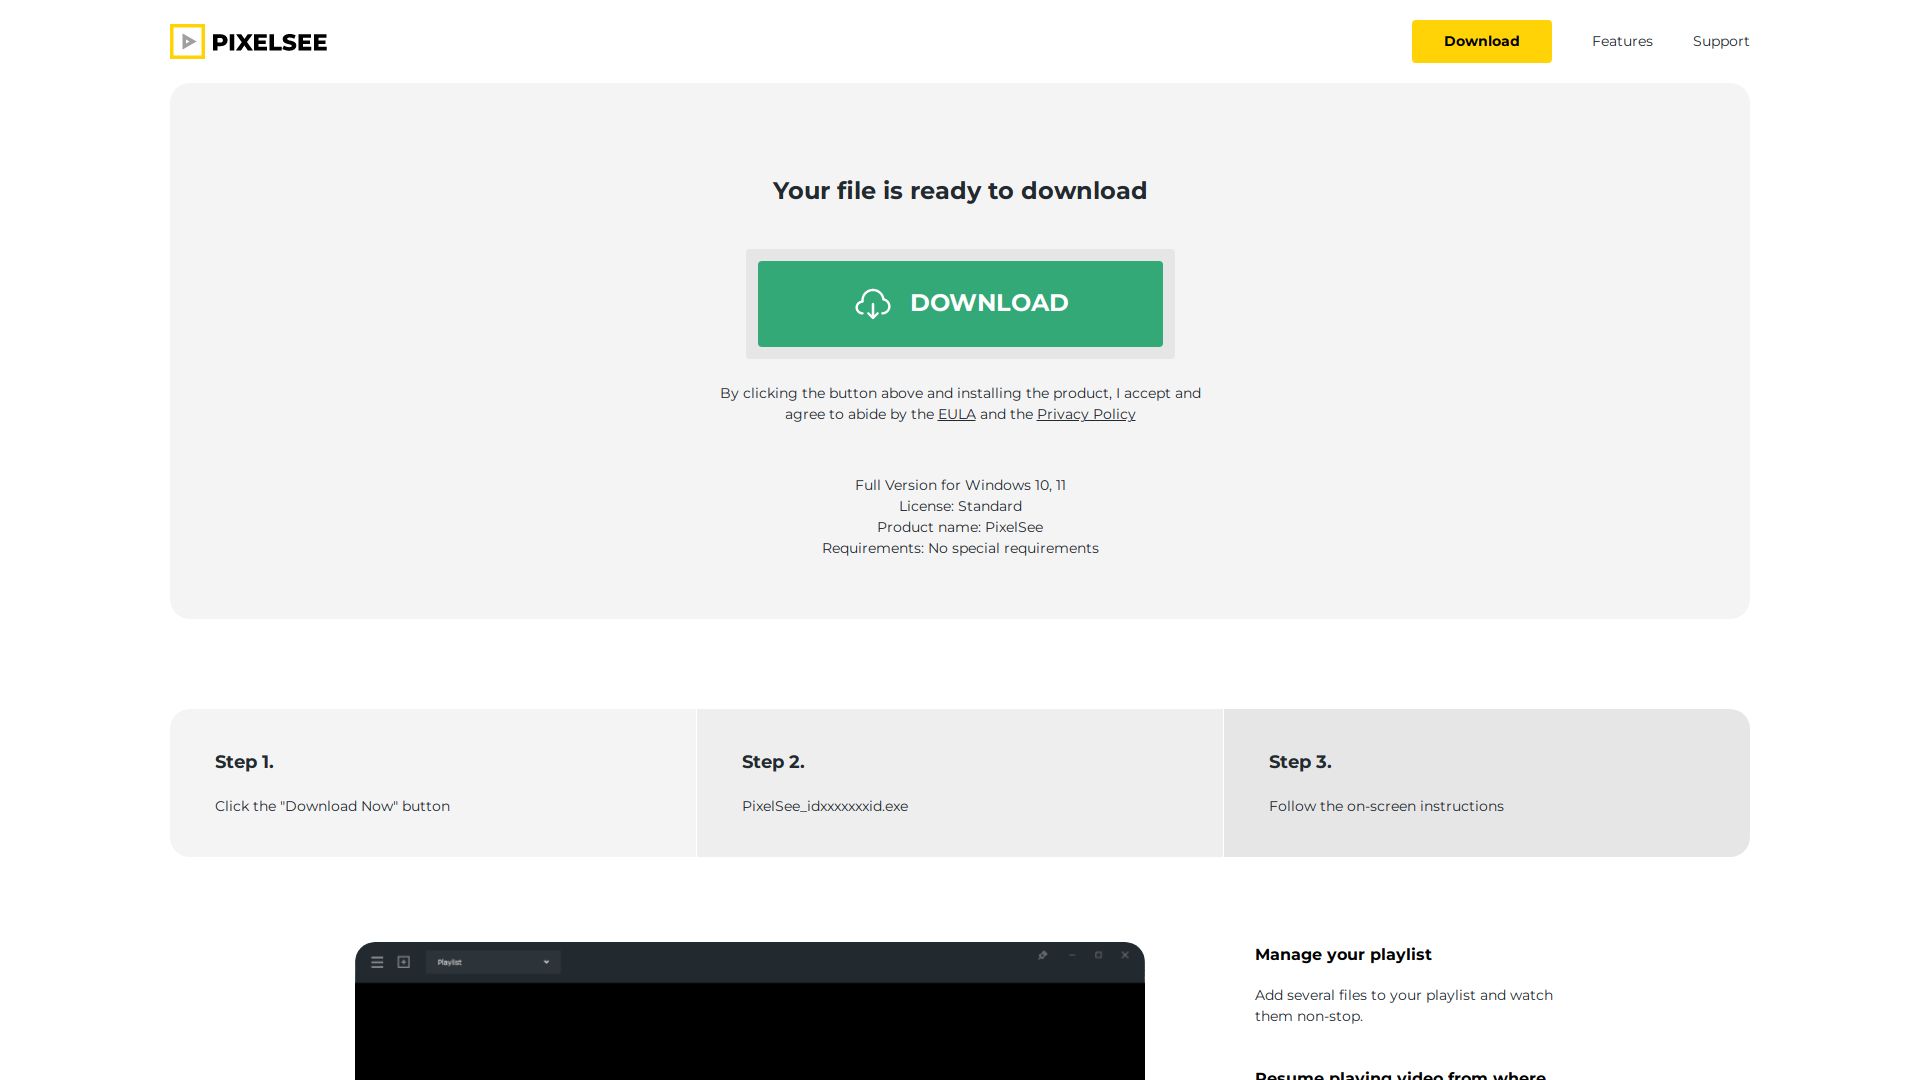The height and width of the screenshot is (1080, 1920).
Task: Click the 'Click the "Download Now" button' instruction
Action: click(332, 806)
